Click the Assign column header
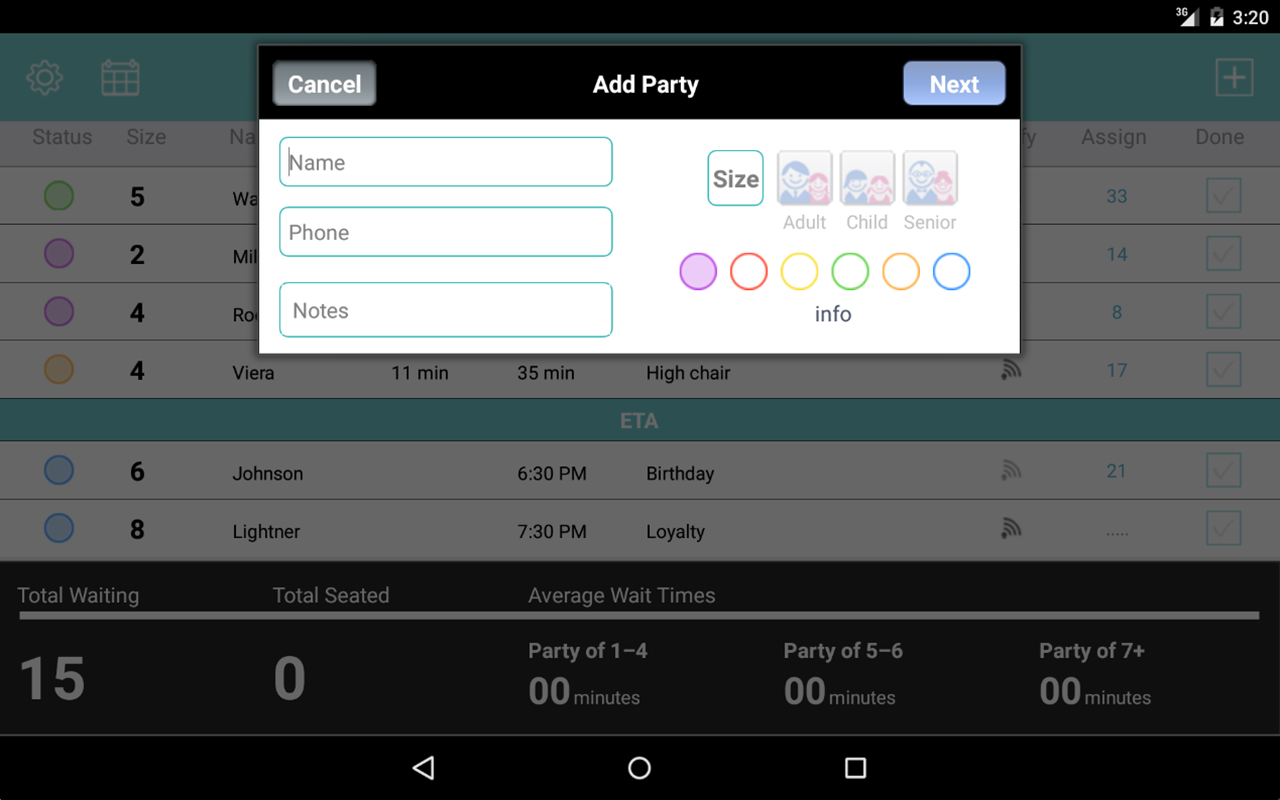Image resolution: width=1280 pixels, height=800 pixels. click(x=1113, y=137)
